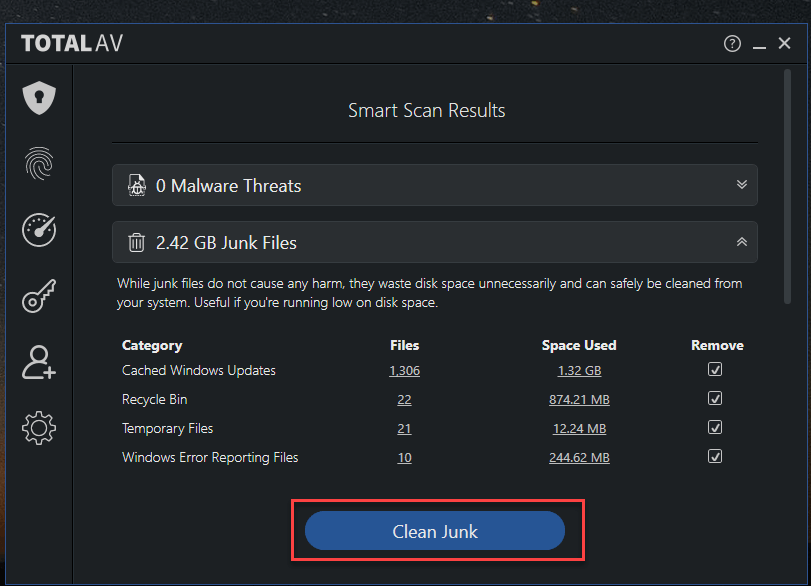Click the results panel vertical scrollbar

(787, 186)
